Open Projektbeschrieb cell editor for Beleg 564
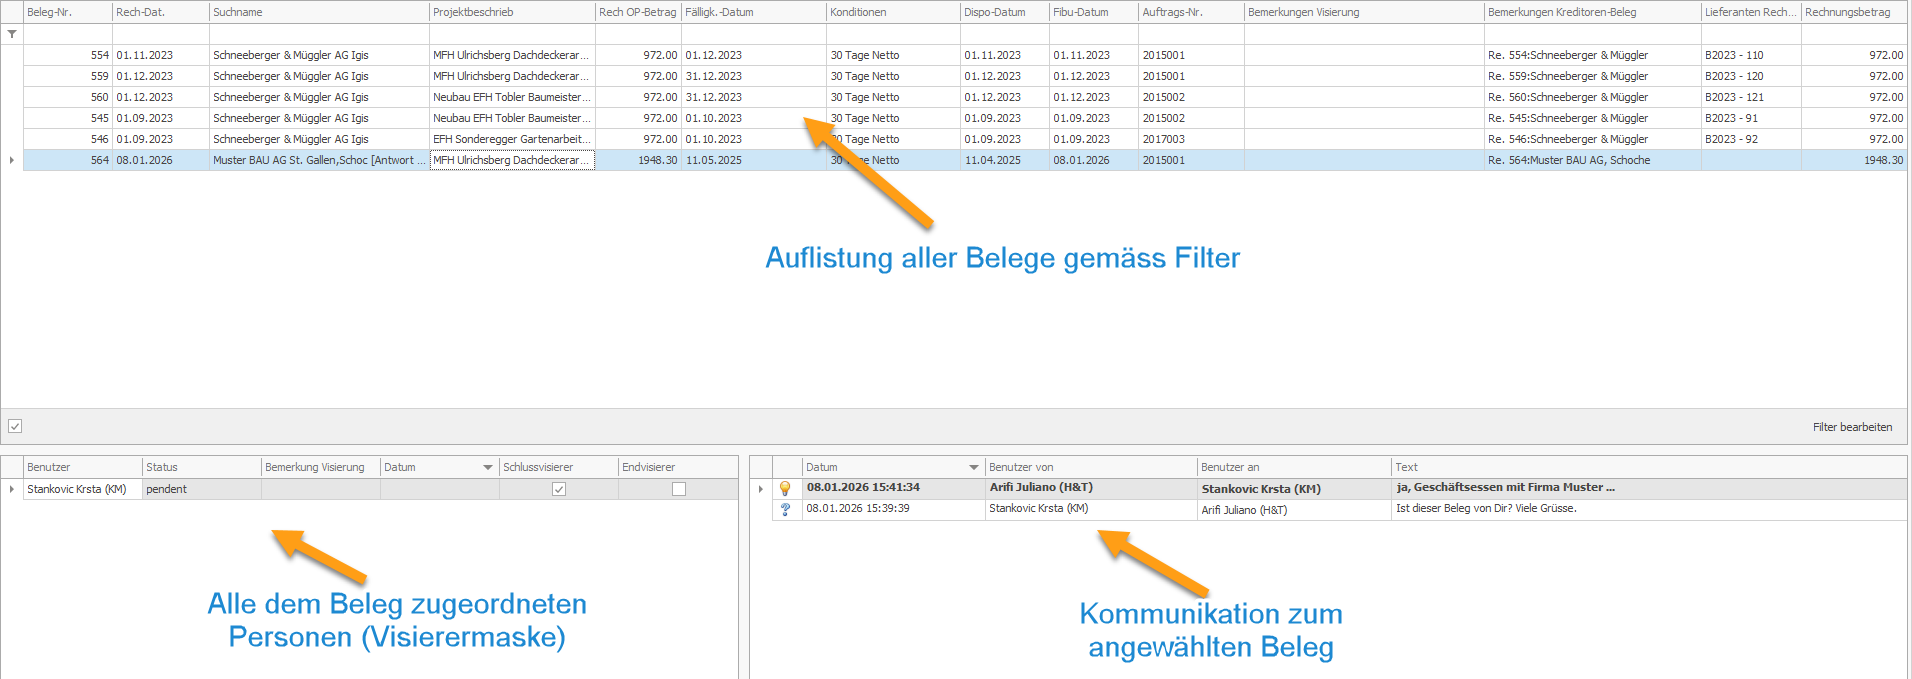 coord(512,160)
